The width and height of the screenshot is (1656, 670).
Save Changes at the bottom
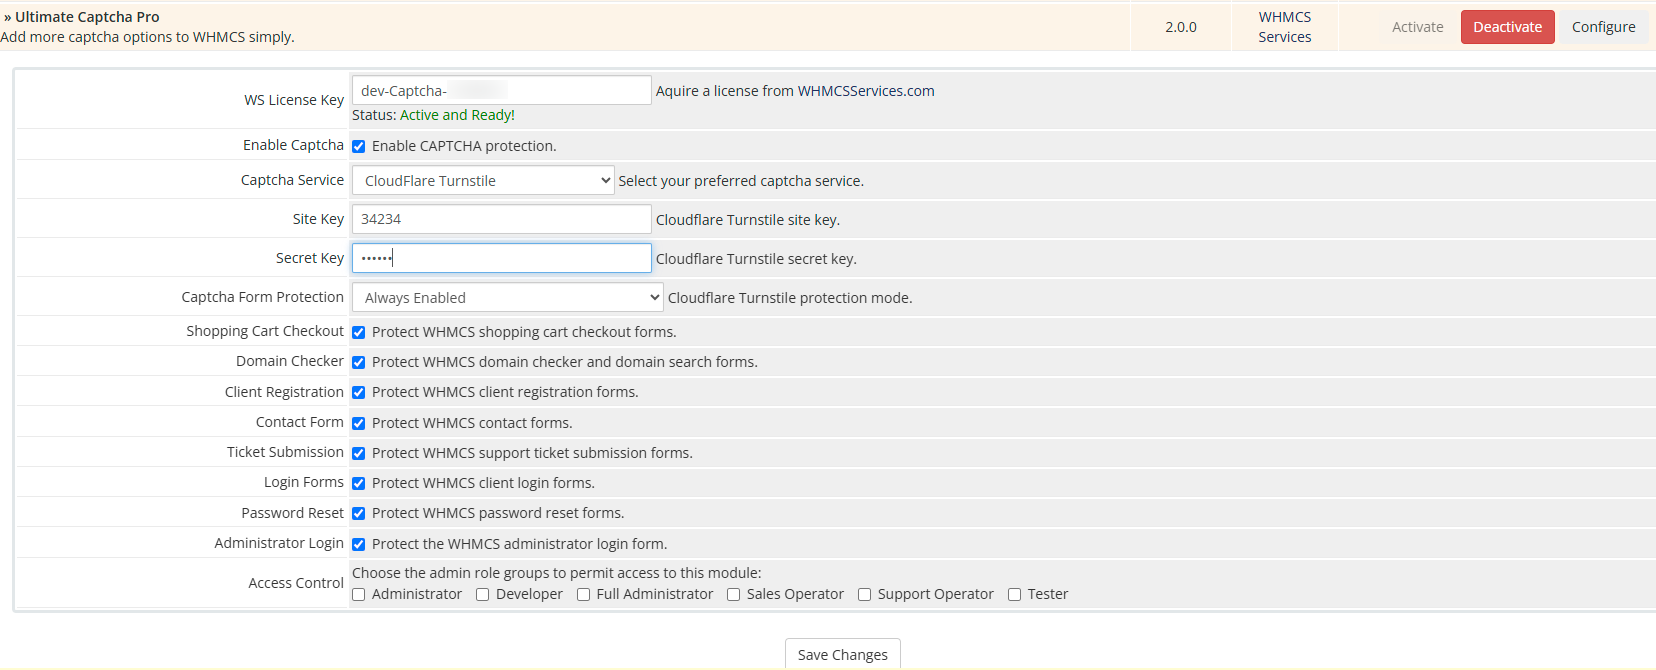pyautogui.click(x=843, y=654)
